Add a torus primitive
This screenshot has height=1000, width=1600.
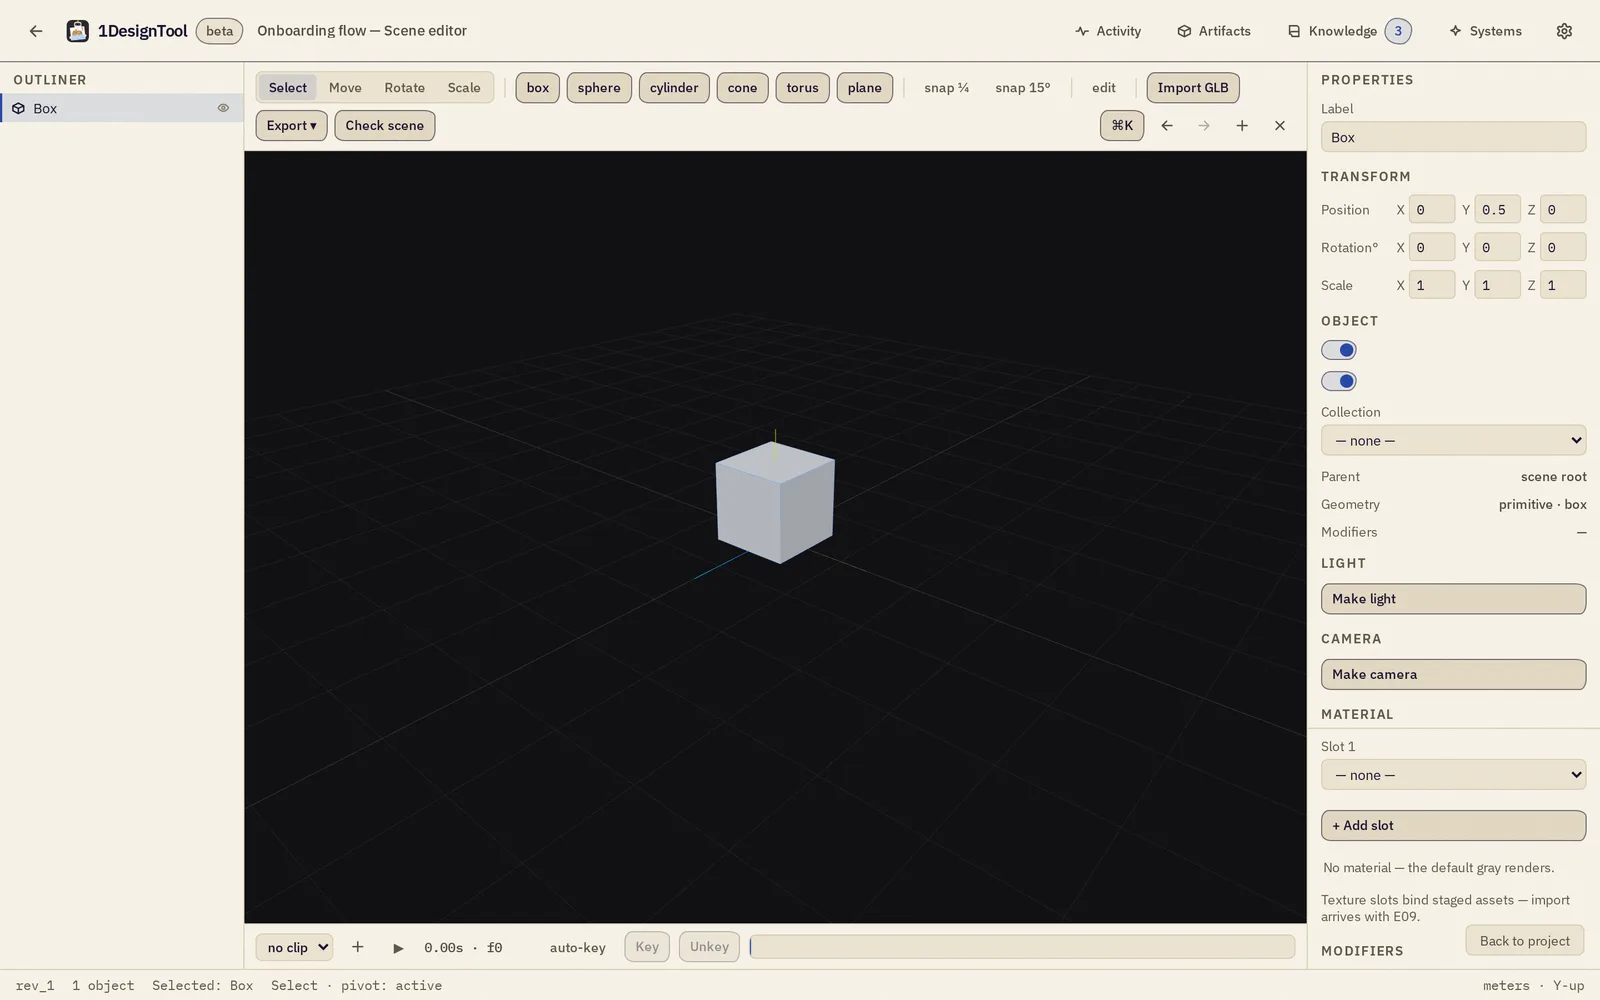pyautogui.click(x=802, y=87)
